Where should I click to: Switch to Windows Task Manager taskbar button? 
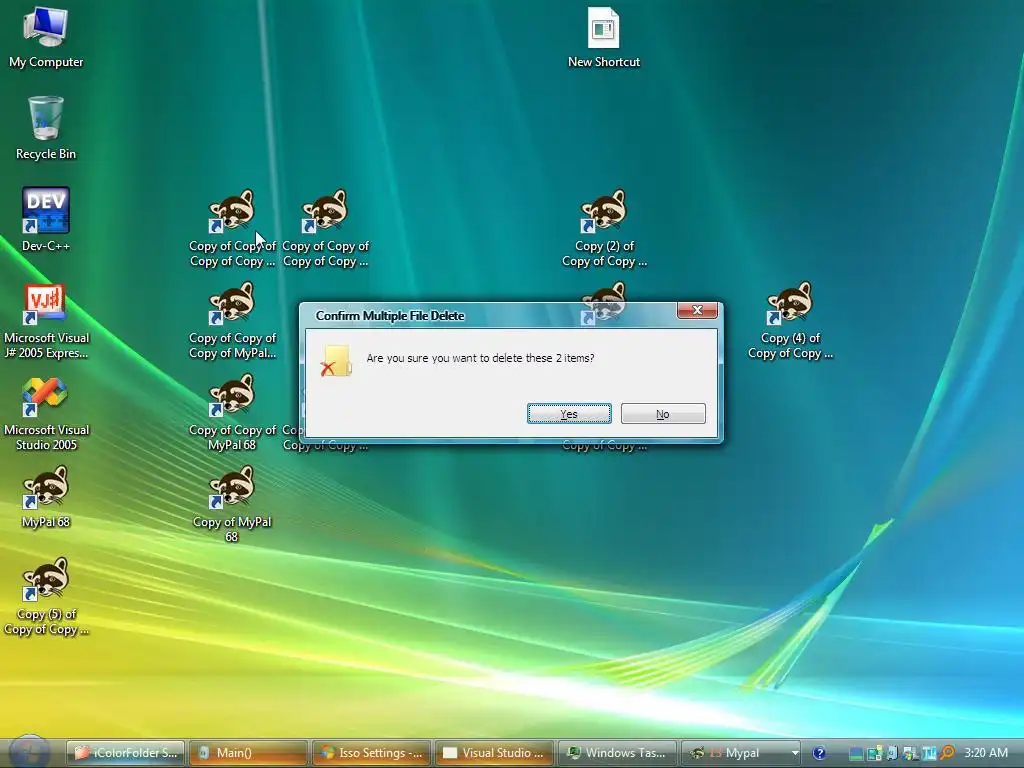(617, 753)
